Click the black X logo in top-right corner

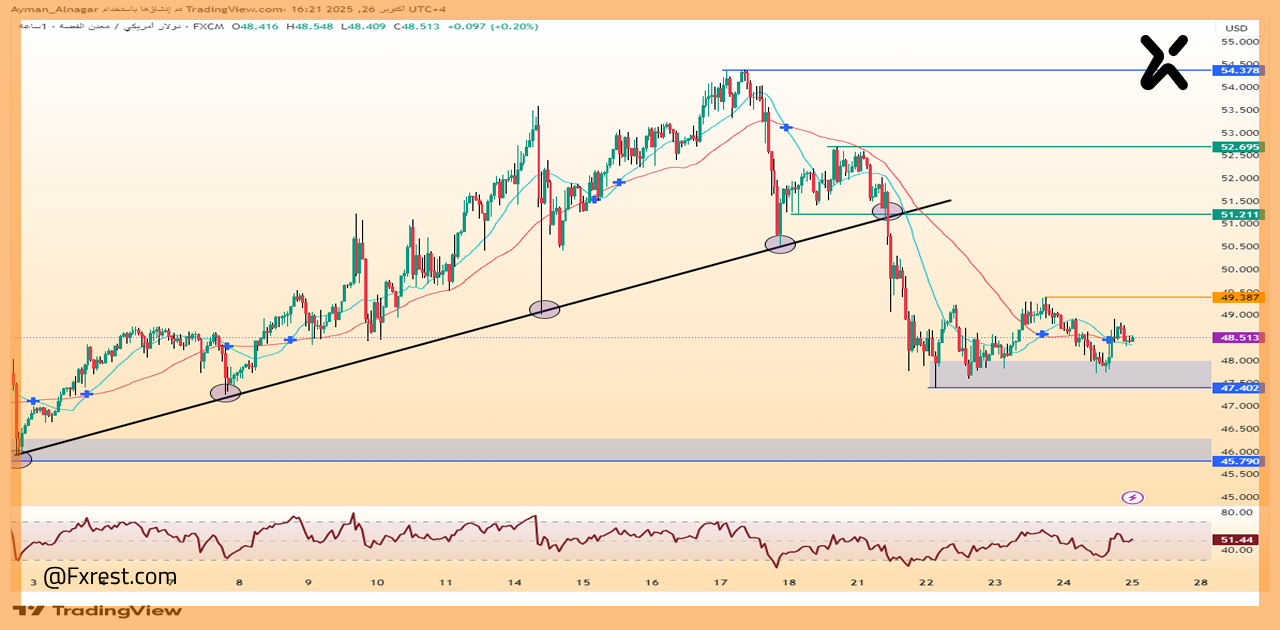1164,62
